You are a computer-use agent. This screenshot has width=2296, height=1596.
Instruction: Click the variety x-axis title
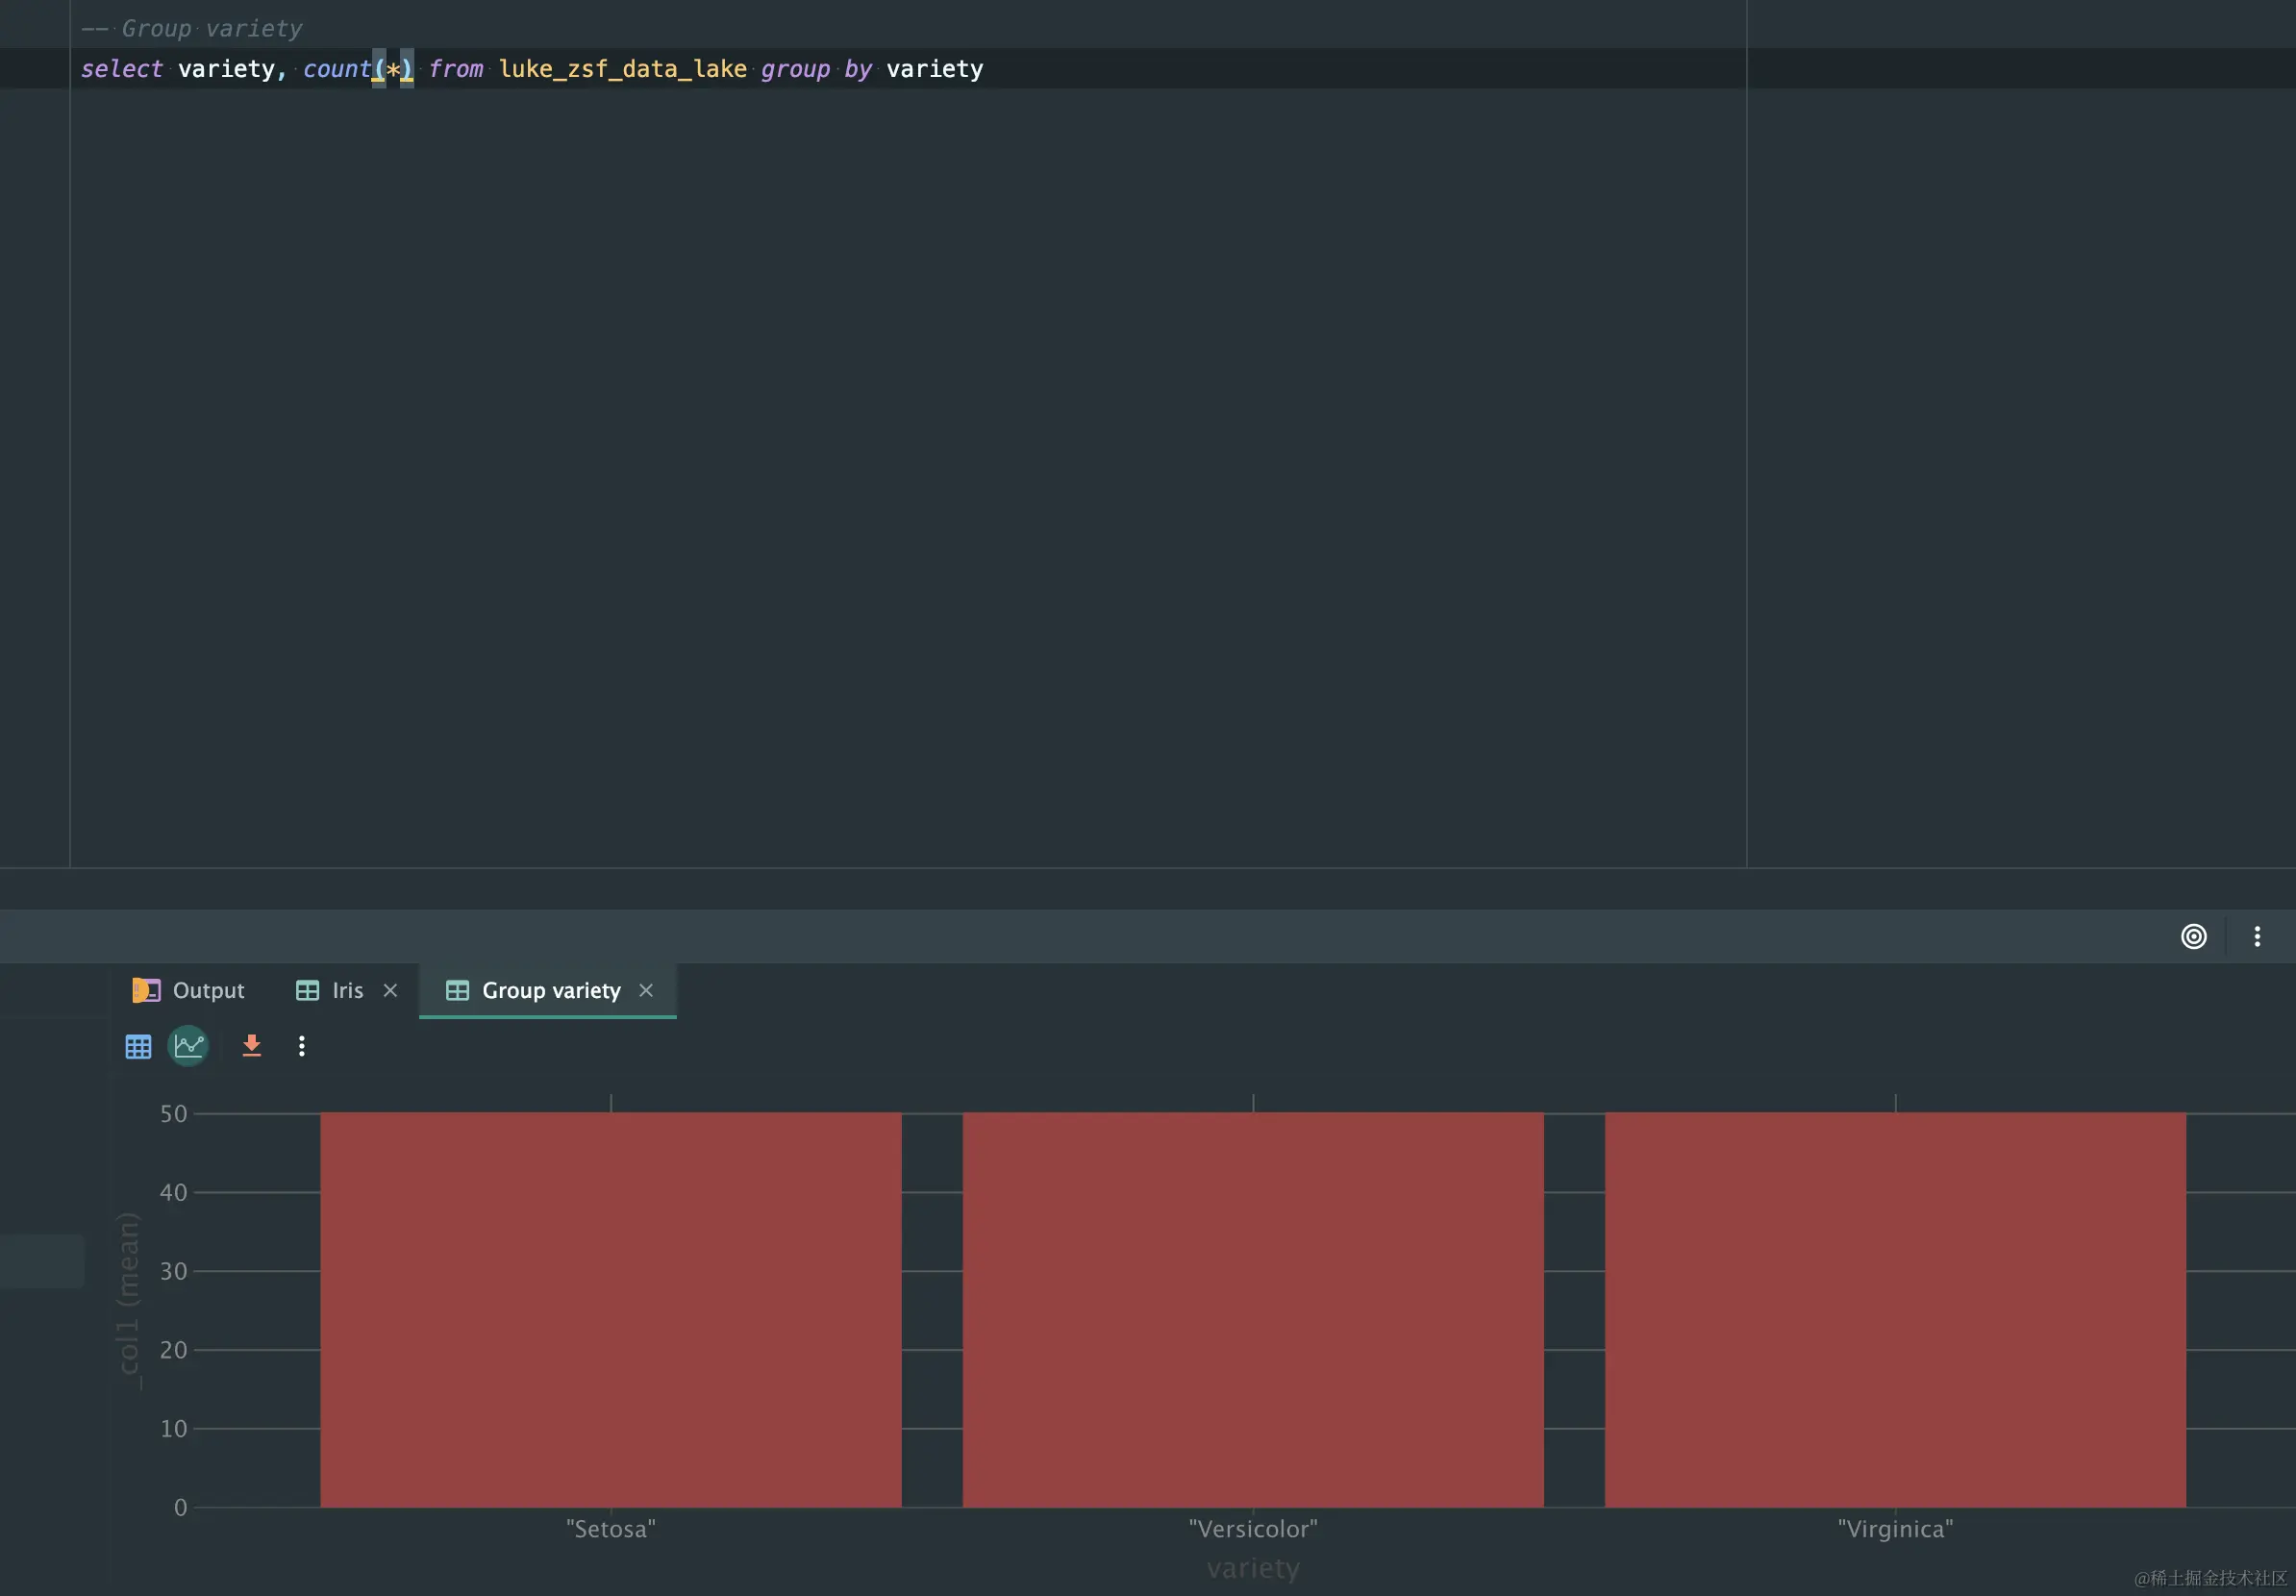coord(1252,1567)
